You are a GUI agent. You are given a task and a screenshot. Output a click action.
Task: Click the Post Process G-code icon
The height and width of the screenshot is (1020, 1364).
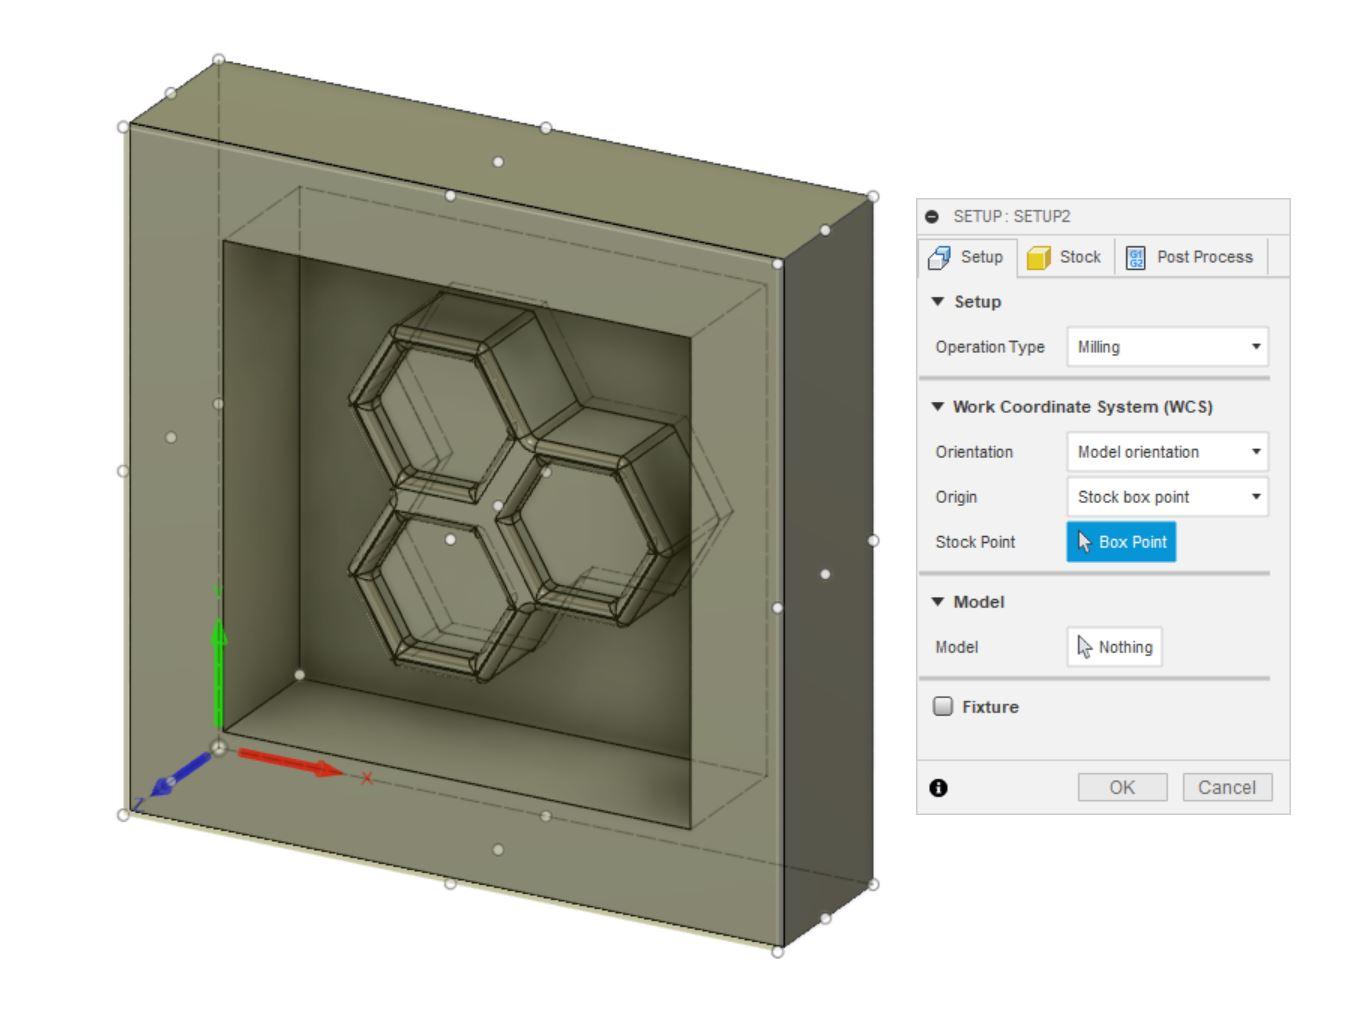[x=1135, y=258]
